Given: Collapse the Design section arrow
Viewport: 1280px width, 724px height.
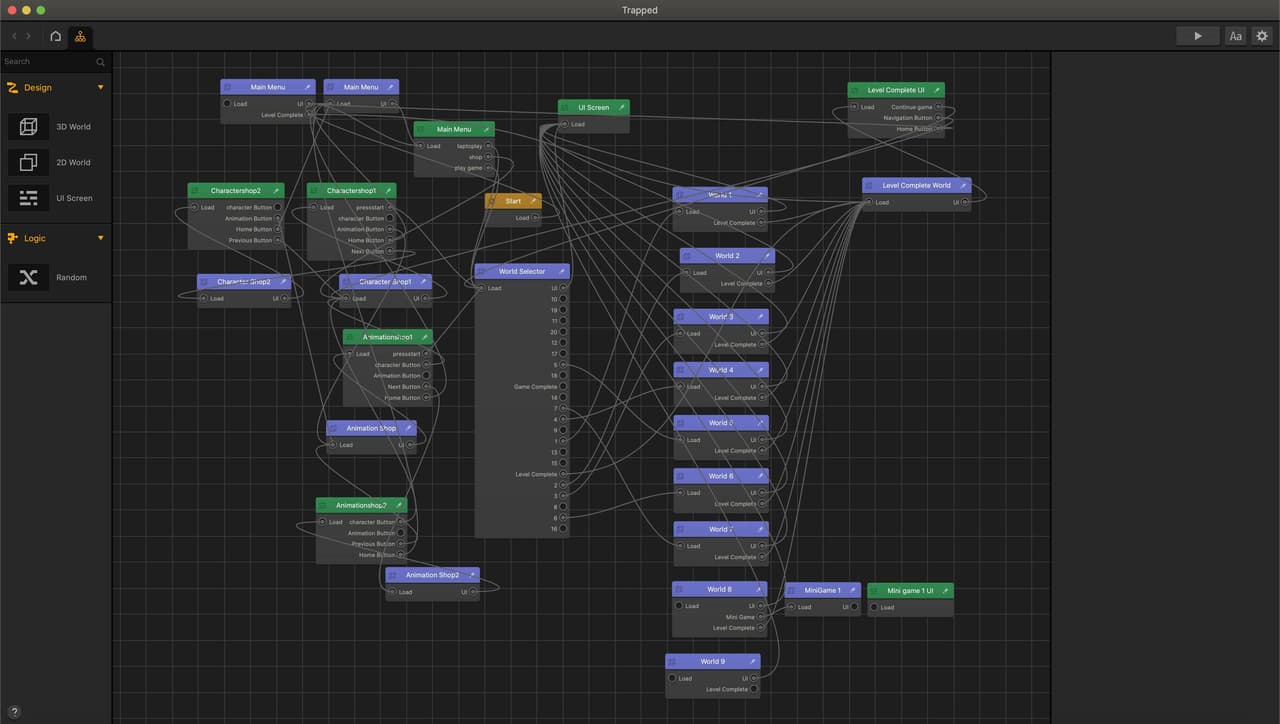Looking at the screenshot, I should click(x=100, y=87).
